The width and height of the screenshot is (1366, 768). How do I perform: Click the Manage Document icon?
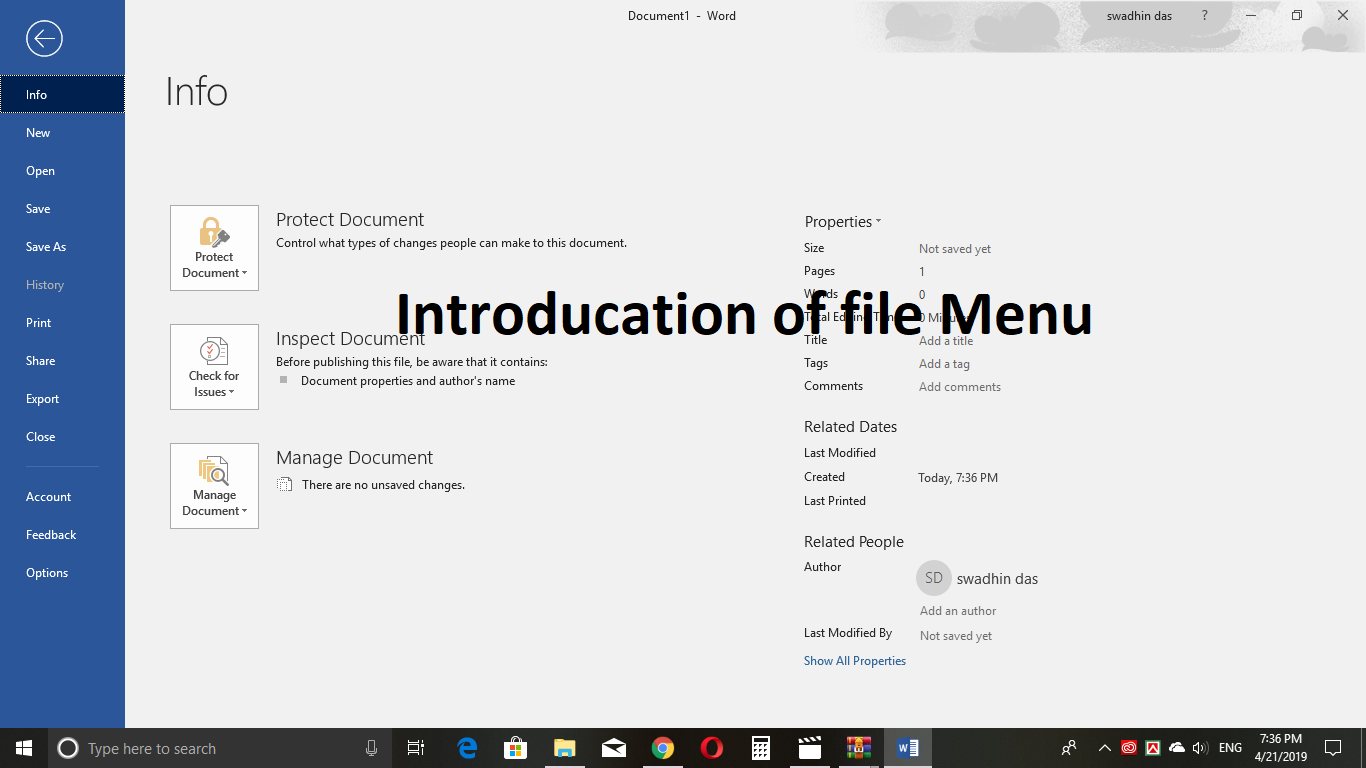point(214,468)
